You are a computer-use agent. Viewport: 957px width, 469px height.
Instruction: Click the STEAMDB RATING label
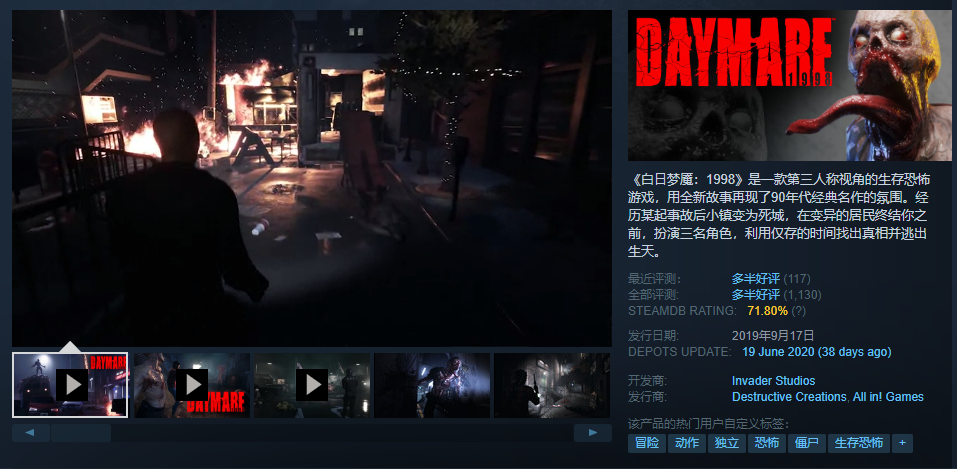[682, 311]
